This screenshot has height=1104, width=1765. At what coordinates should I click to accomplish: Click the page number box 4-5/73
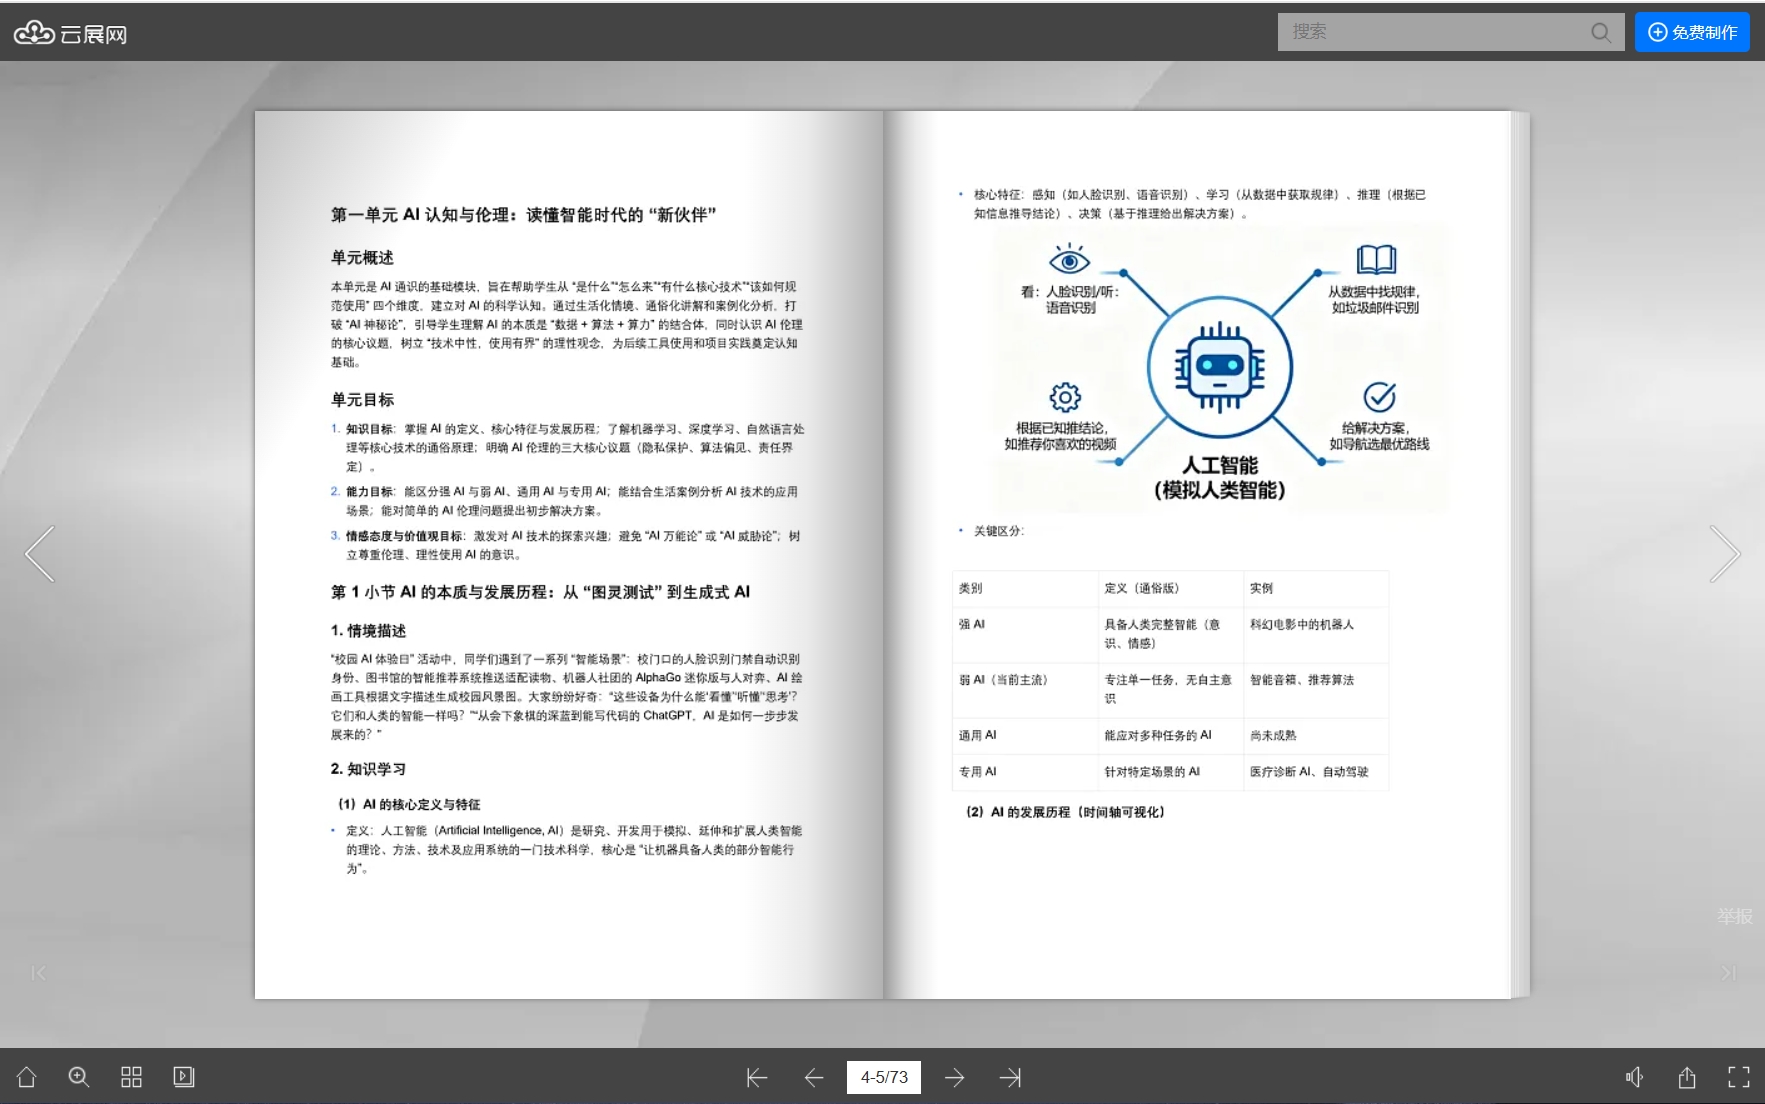884,1077
